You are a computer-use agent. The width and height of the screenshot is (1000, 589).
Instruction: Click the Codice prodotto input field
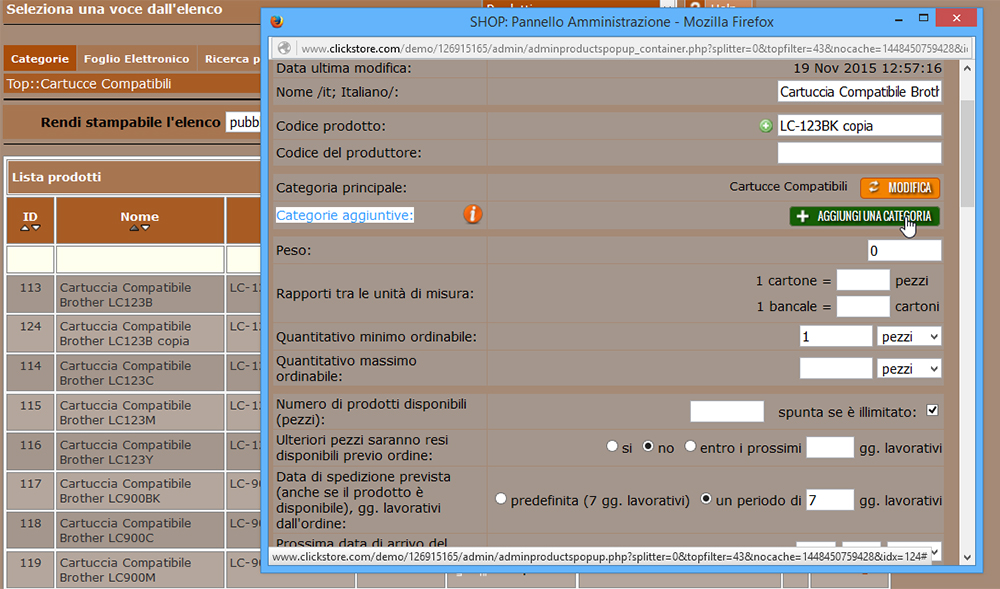pyautogui.click(x=860, y=126)
